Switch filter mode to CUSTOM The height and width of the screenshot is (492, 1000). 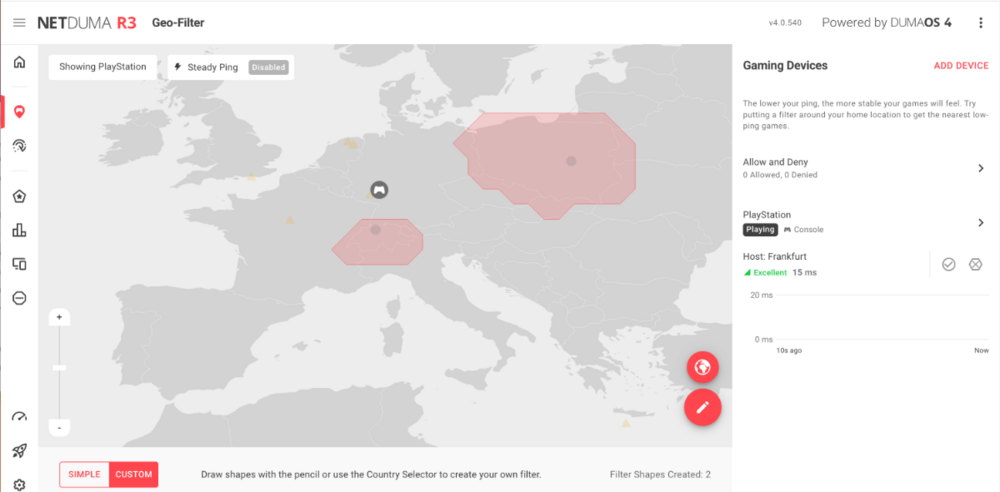(x=133, y=474)
